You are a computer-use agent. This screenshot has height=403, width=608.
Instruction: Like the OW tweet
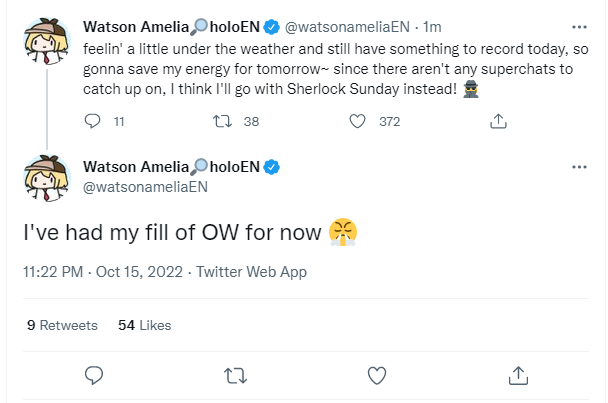click(x=377, y=376)
